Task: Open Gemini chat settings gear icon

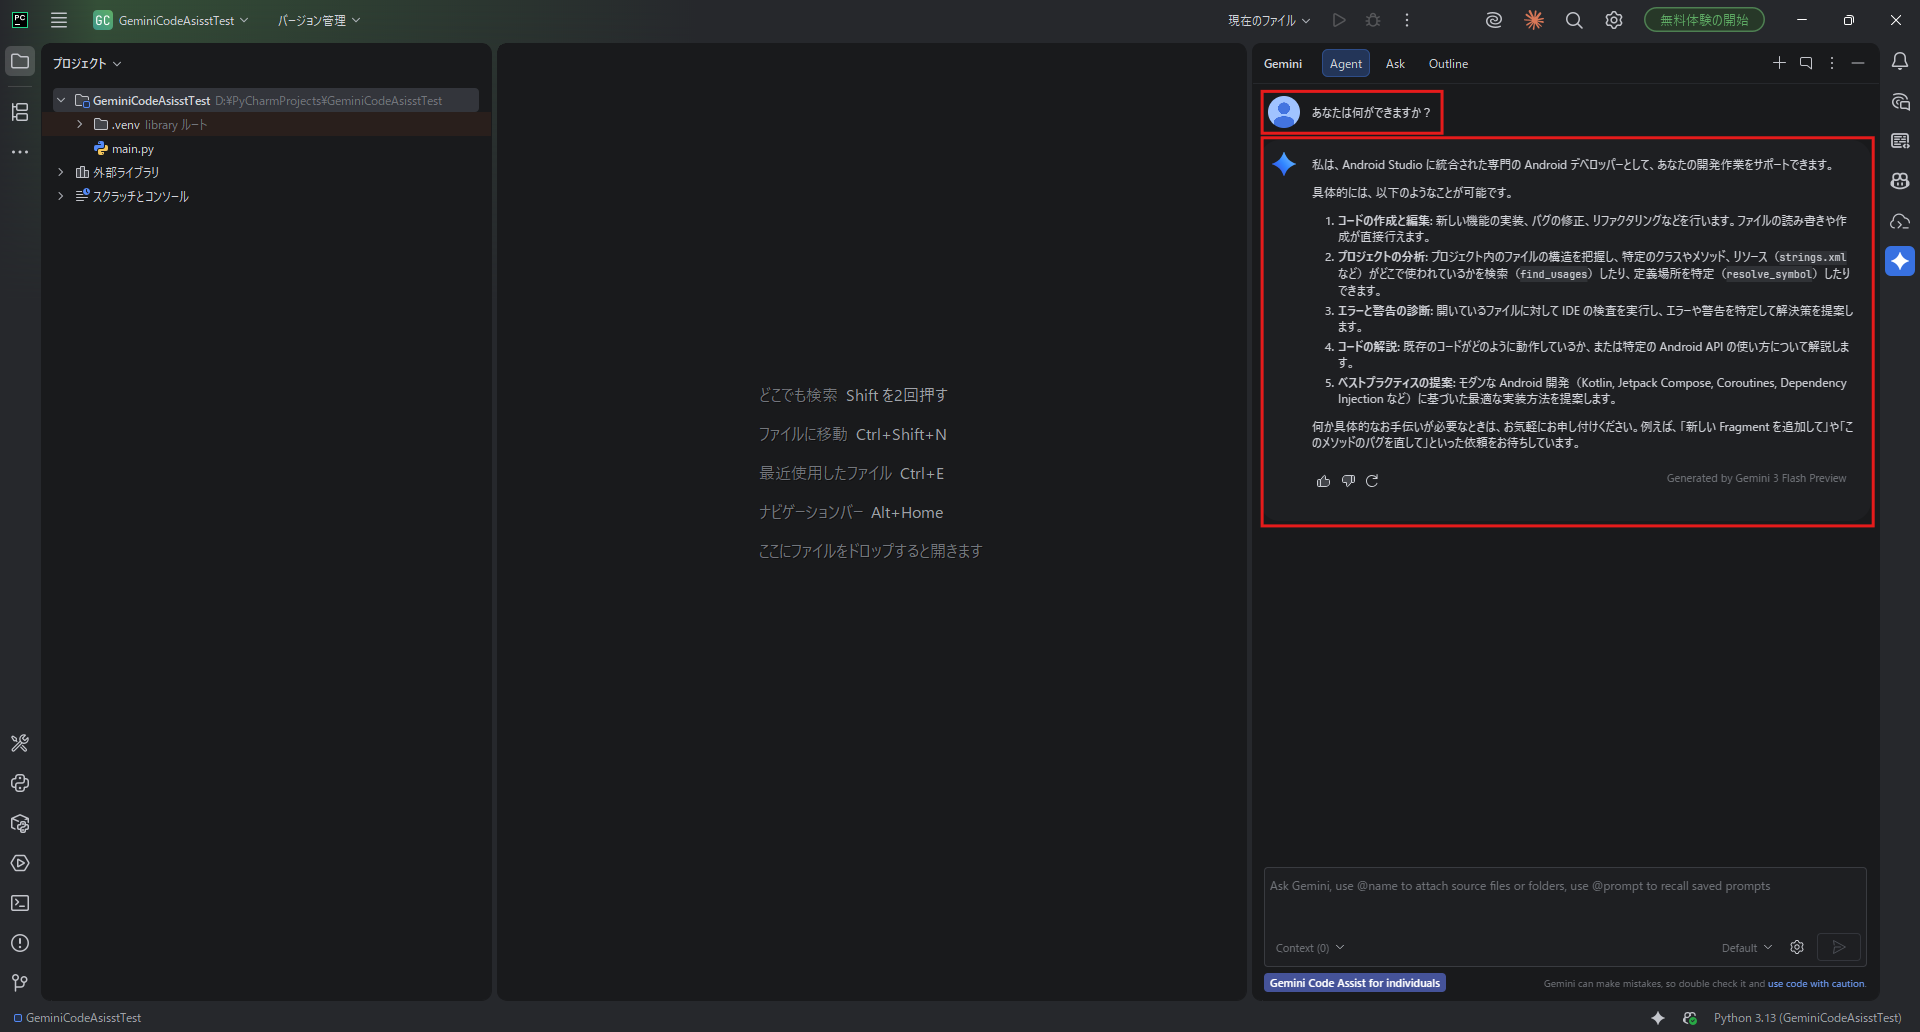Action: point(1797,947)
